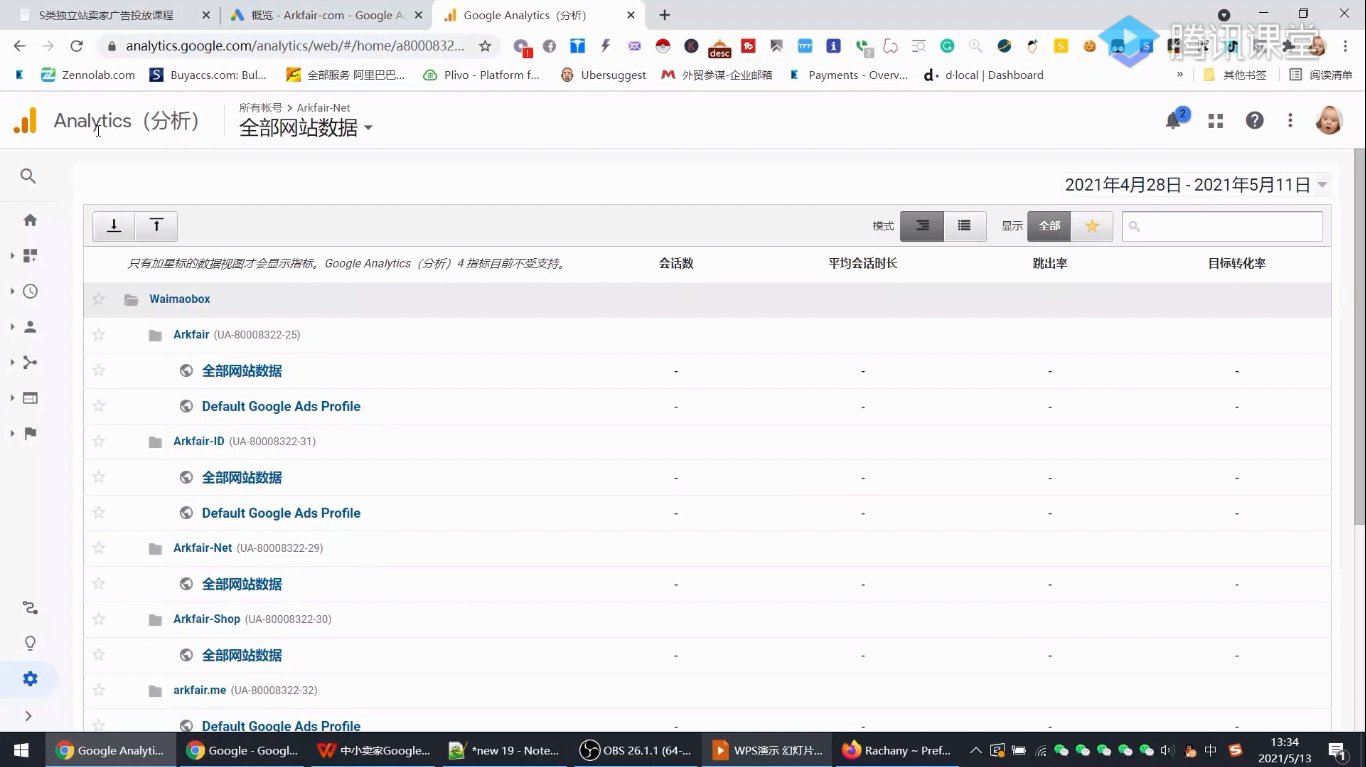Image resolution: width=1366 pixels, height=767 pixels.
Task: Open the Acquisition reports icon in sidebar
Action: (x=29, y=363)
